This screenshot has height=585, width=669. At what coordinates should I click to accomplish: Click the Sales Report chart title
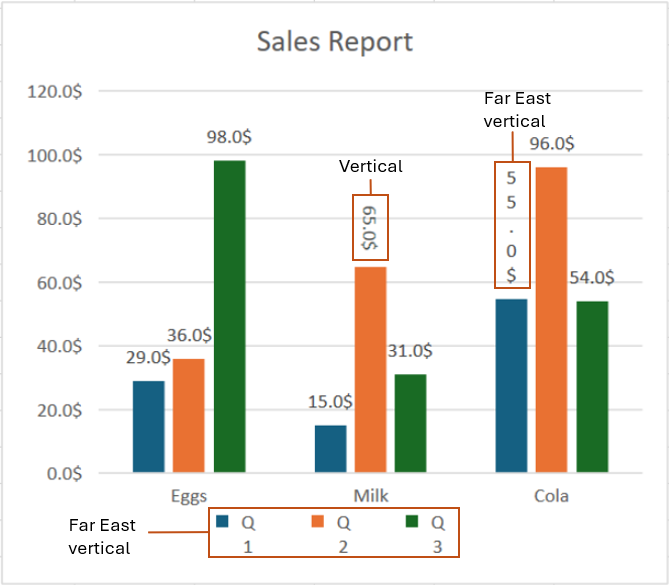click(x=334, y=41)
